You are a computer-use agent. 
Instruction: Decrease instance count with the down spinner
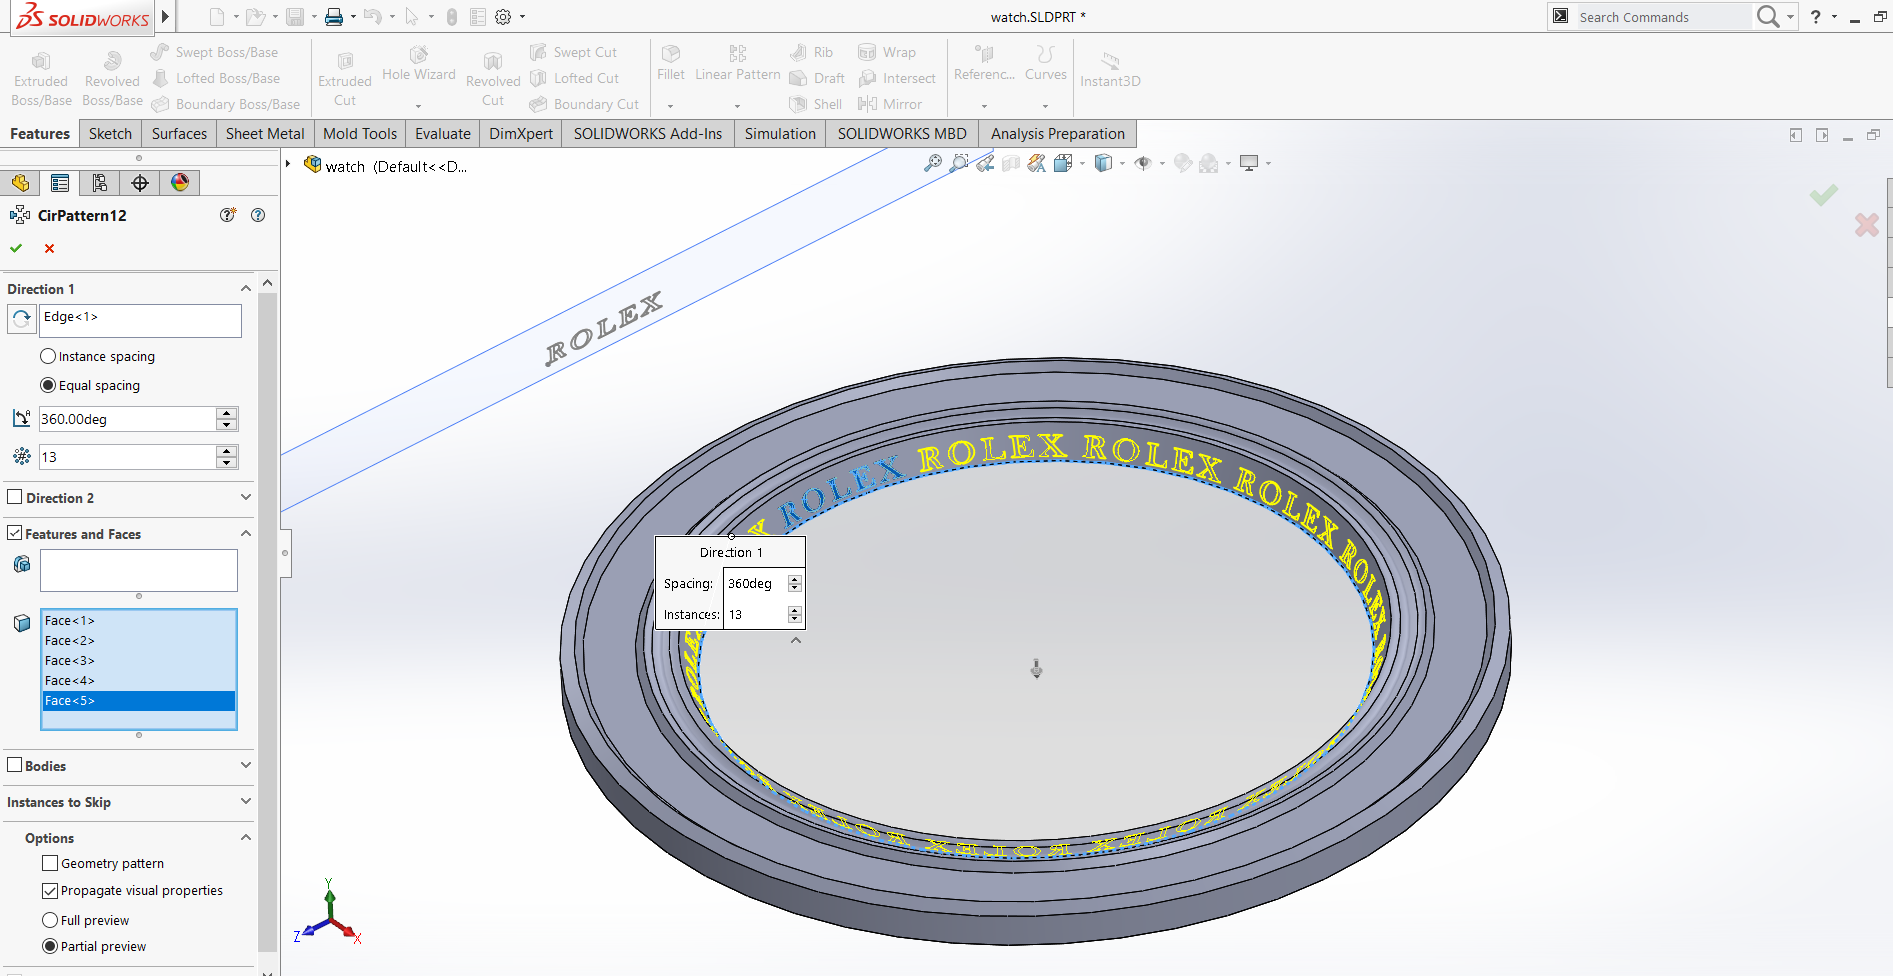pos(227,463)
